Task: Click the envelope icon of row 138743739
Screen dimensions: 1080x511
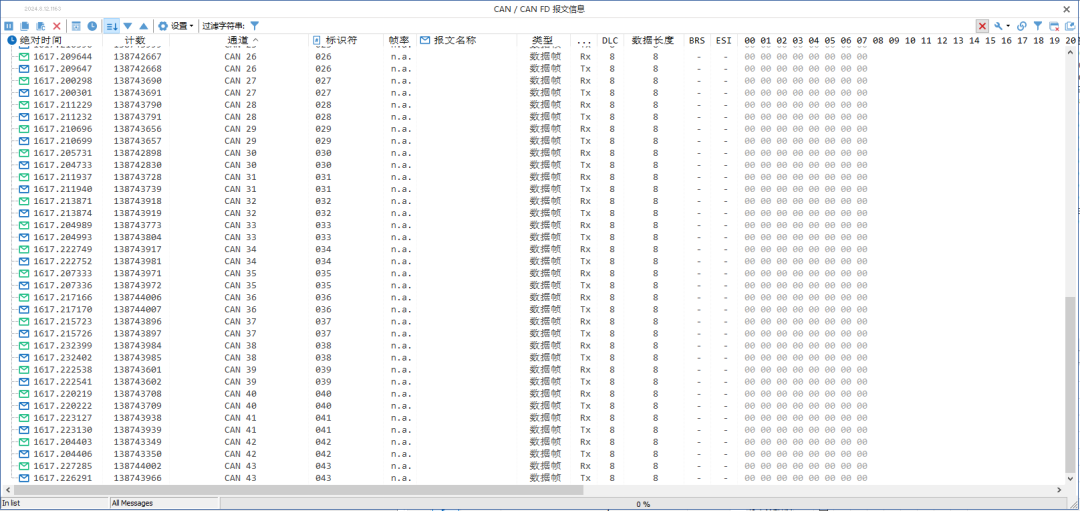Action: [24, 189]
